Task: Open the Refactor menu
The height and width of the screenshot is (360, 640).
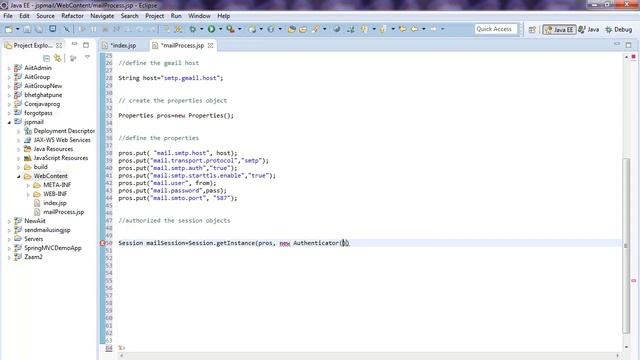Action: click(x=72, y=16)
